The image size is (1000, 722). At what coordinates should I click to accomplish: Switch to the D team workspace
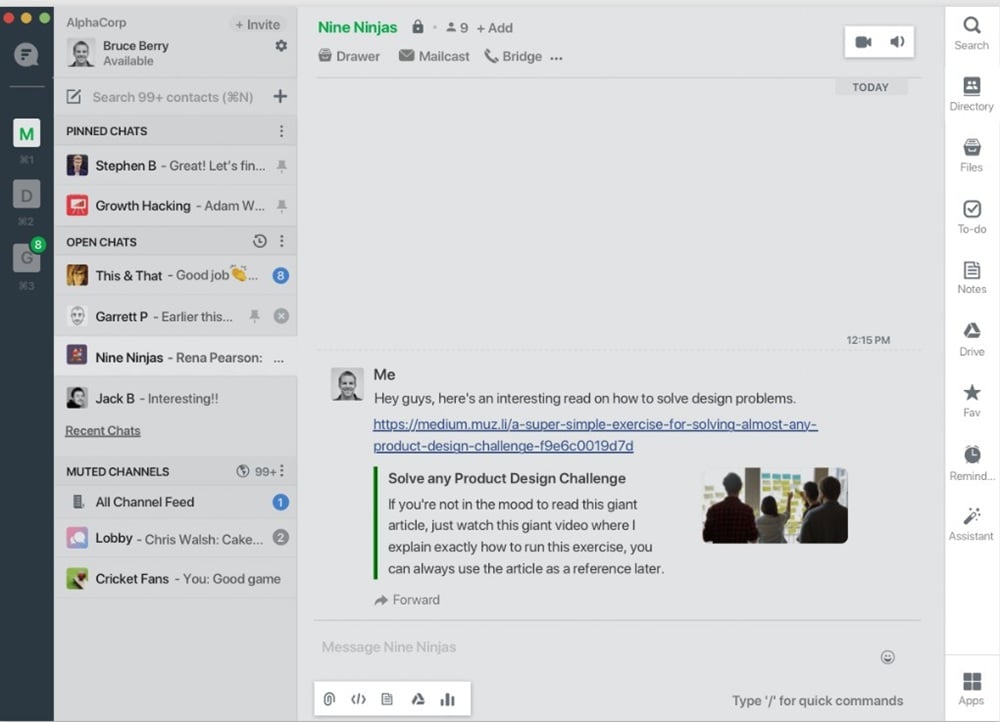click(27, 195)
